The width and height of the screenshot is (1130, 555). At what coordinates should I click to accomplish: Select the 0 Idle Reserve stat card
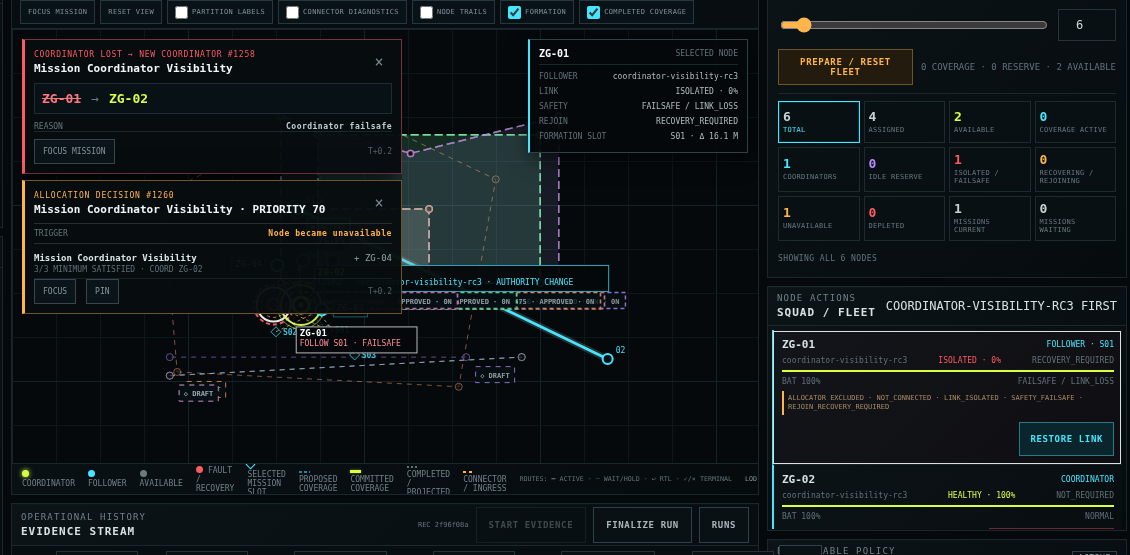pos(904,169)
